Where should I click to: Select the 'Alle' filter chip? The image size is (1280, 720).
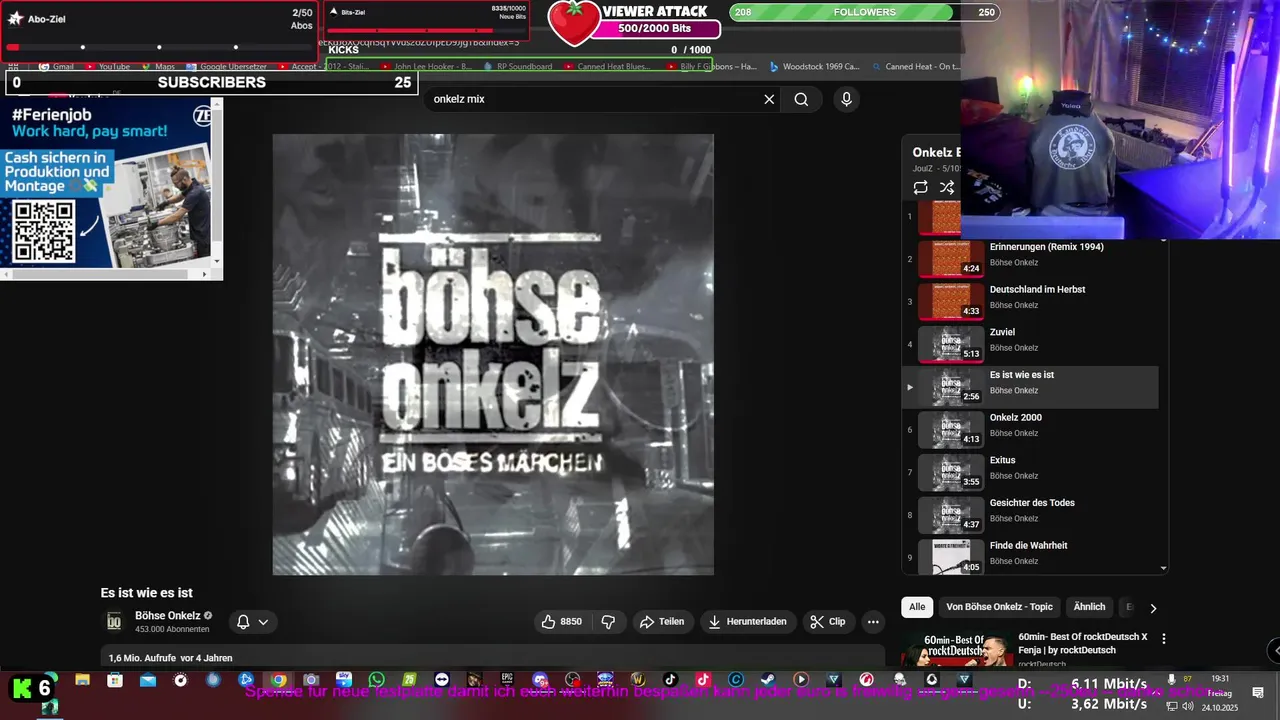(917, 607)
